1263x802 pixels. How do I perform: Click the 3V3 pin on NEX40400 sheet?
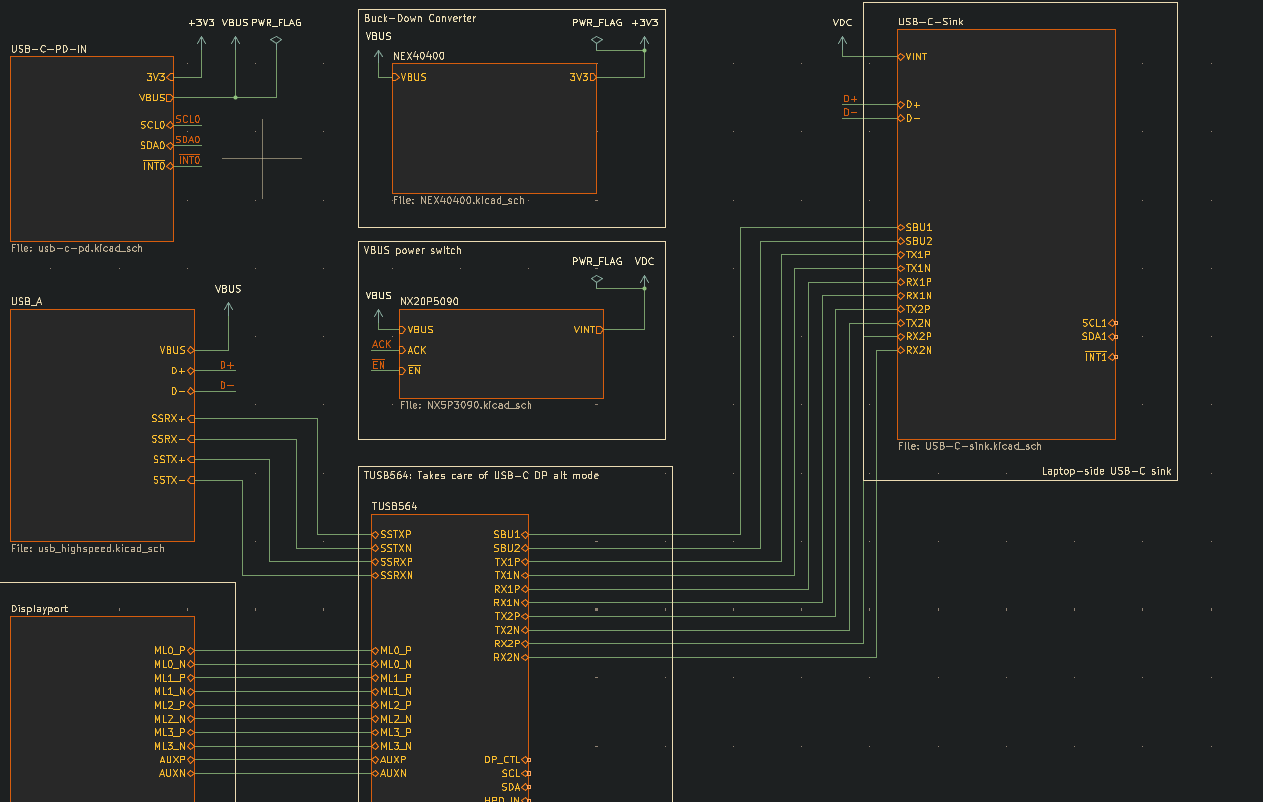click(x=583, y=77)
